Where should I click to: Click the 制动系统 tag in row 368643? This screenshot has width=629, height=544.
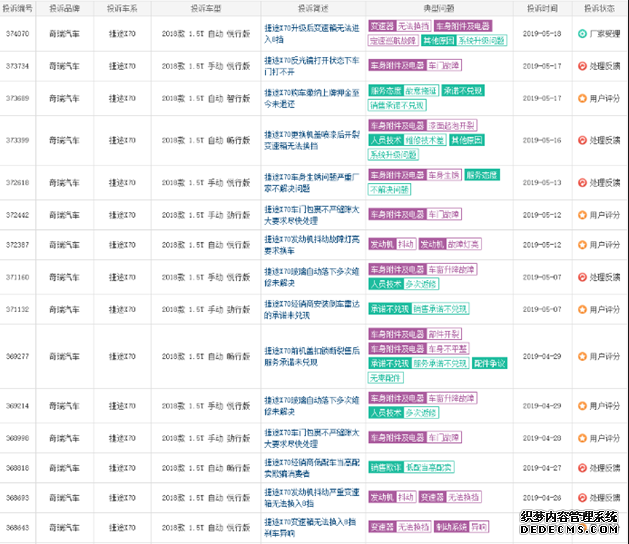[x=452, y=527]
